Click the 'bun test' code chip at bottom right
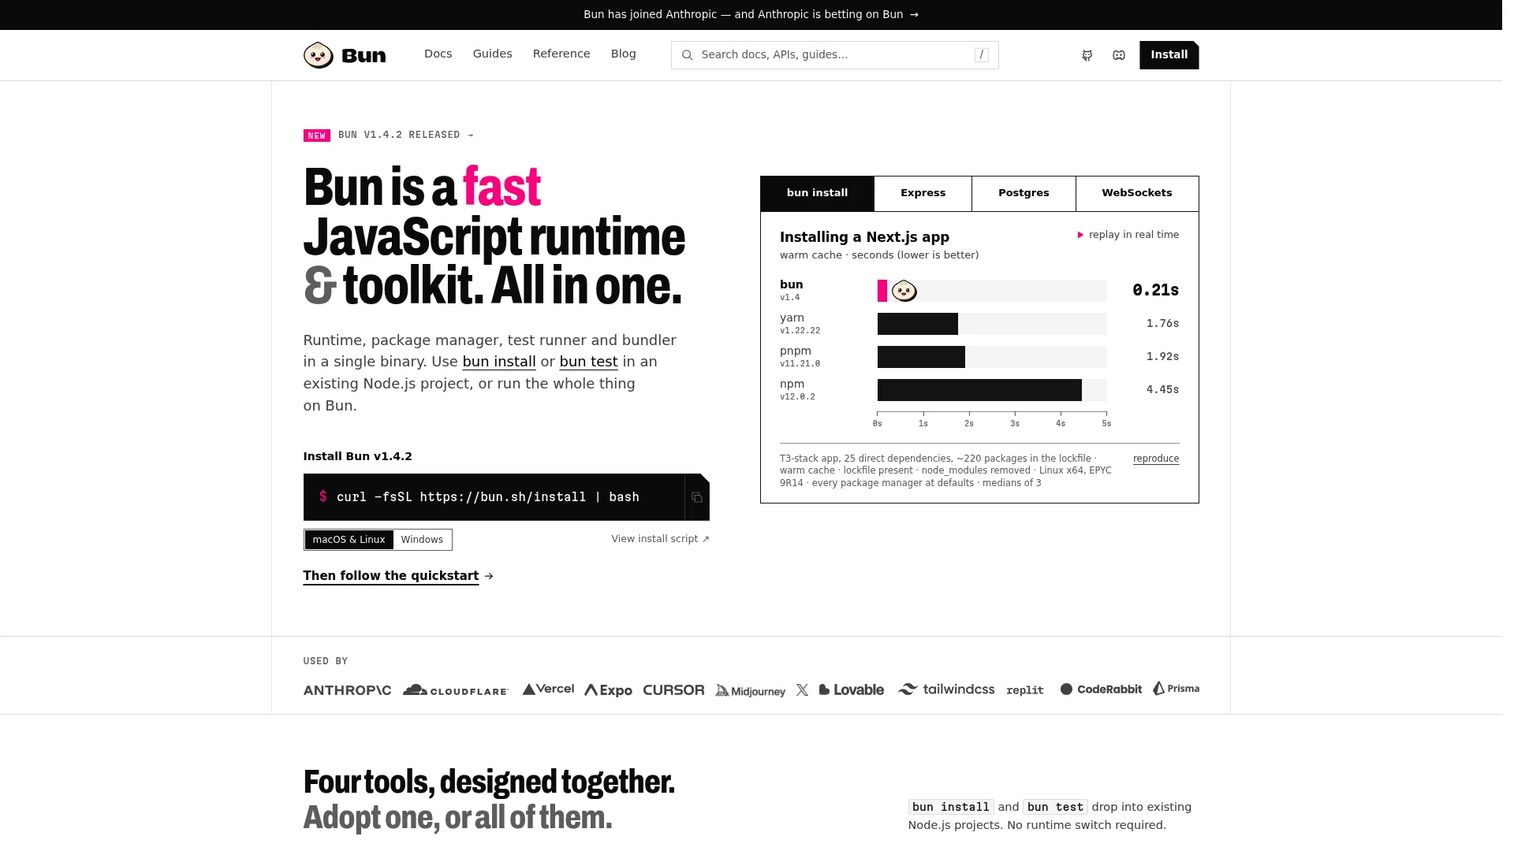 point(1055,807)
